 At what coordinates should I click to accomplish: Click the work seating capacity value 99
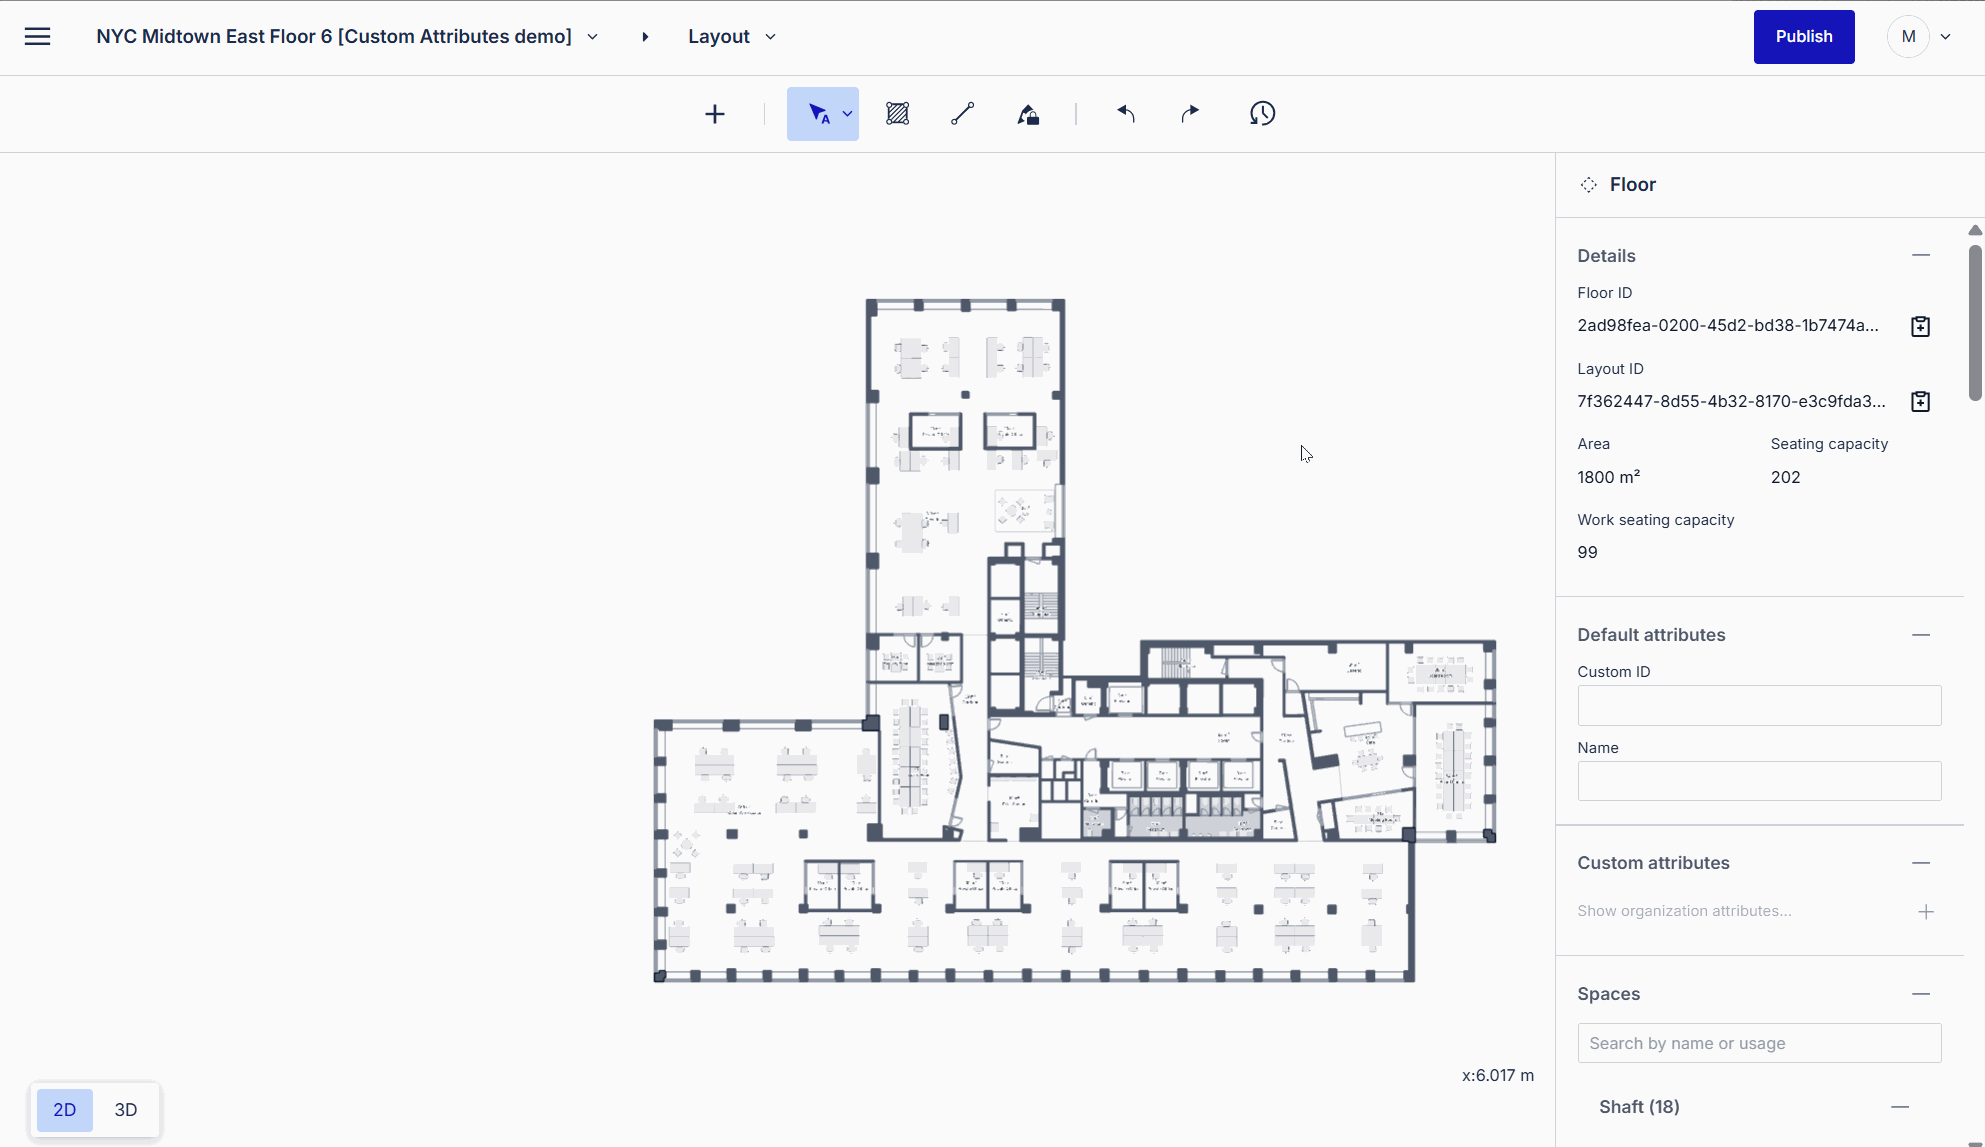pos(1587,553)
